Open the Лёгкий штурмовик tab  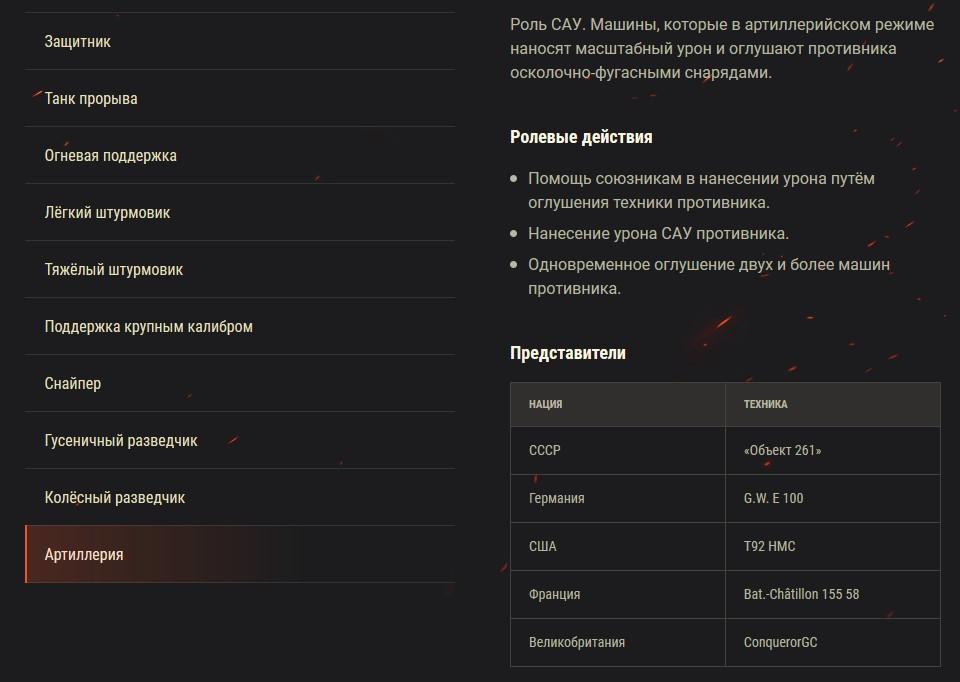click(107, 213)
